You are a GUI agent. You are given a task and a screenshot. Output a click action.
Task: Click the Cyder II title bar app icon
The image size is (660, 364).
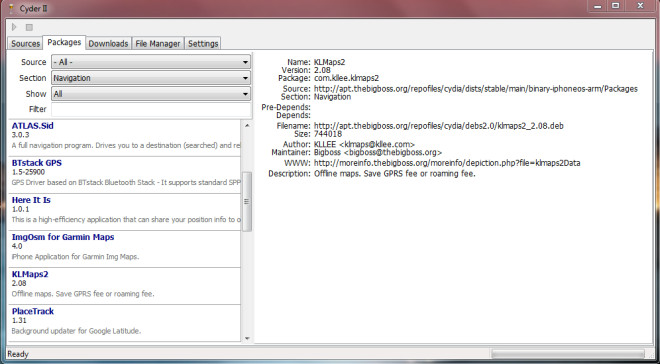pos(11,8)
